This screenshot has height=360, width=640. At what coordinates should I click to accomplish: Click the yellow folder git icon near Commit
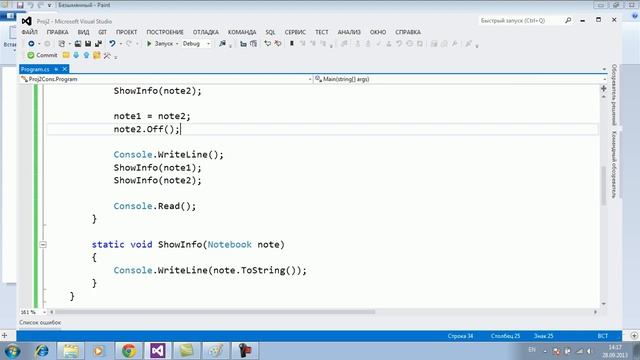pos(66,55)
